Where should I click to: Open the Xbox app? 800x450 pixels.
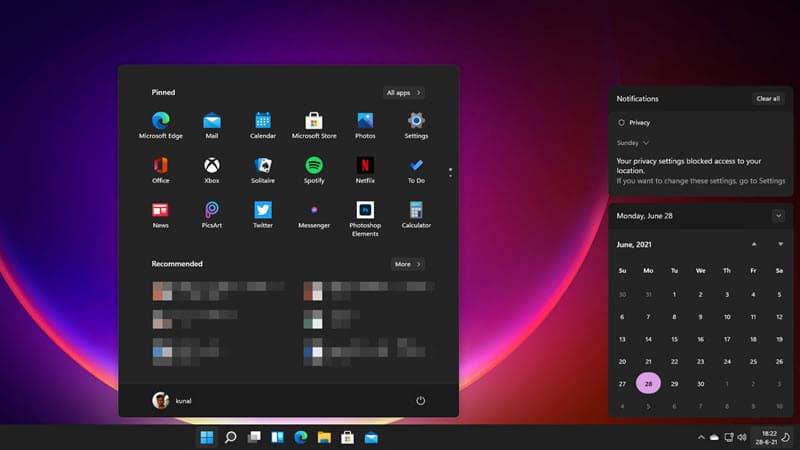point(212,170)
